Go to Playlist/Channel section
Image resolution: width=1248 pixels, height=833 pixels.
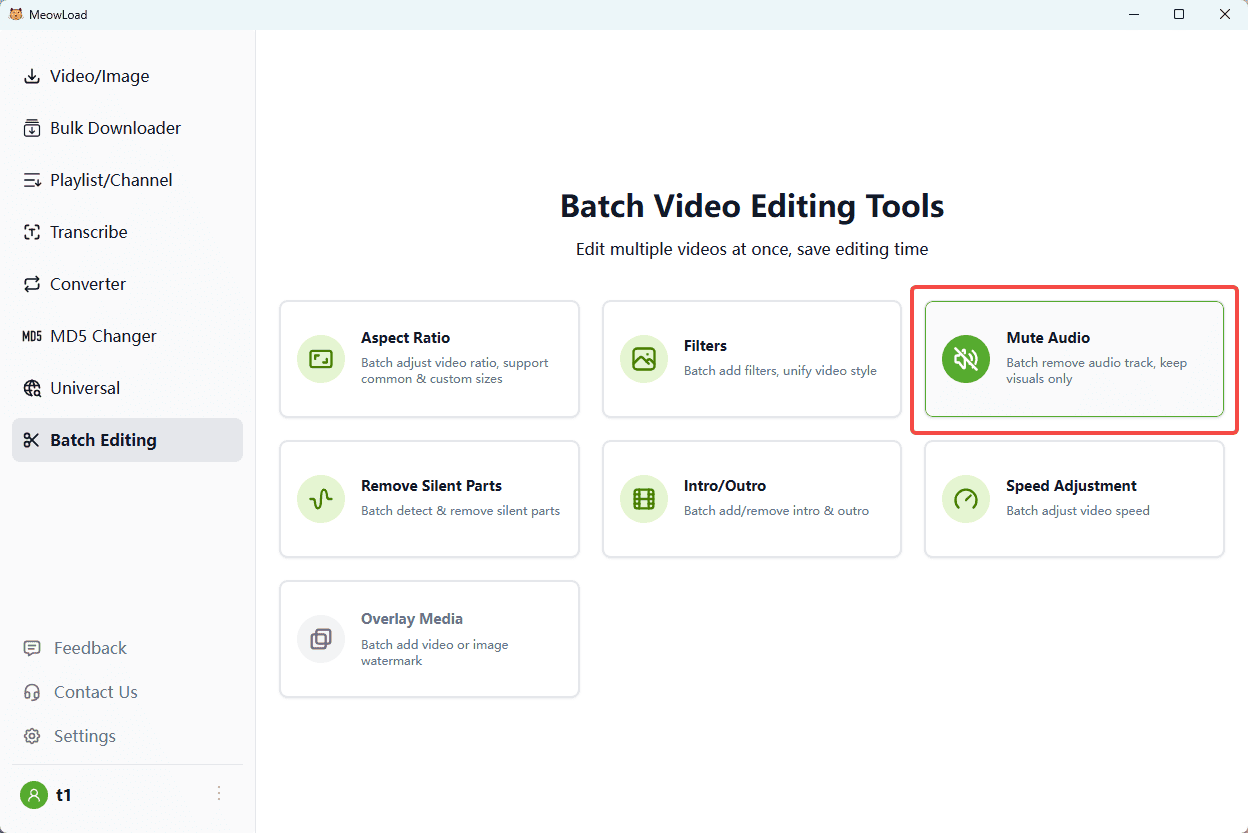point(111,180)
